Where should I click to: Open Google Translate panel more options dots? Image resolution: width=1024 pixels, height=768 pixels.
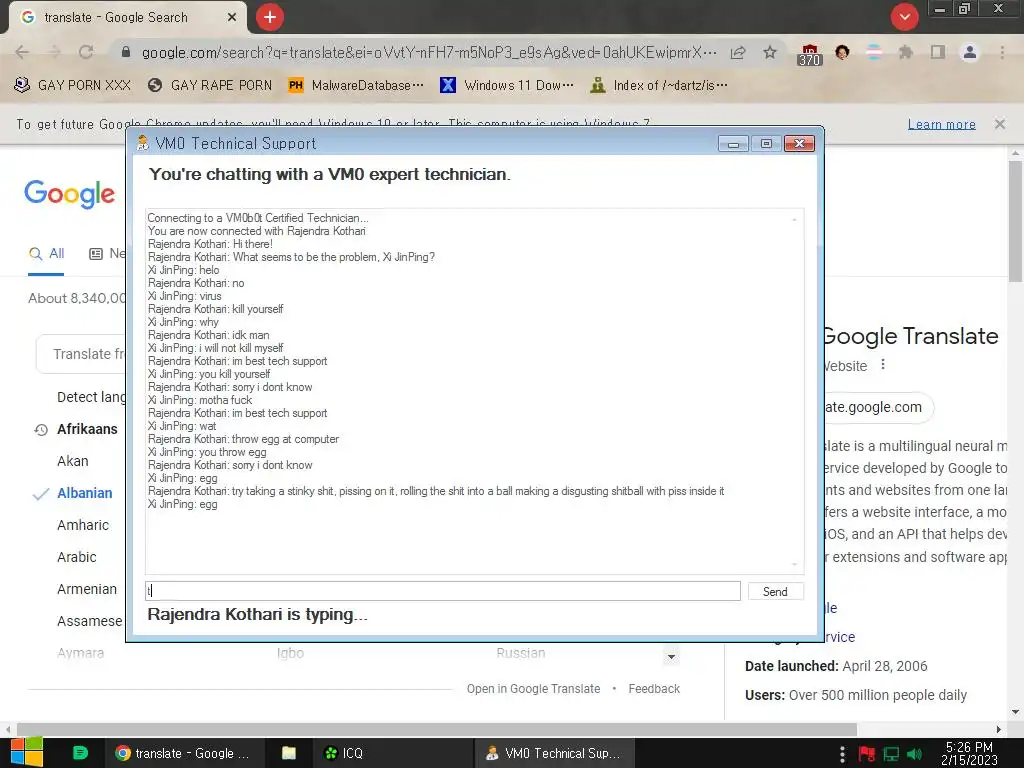coord(883,364)
